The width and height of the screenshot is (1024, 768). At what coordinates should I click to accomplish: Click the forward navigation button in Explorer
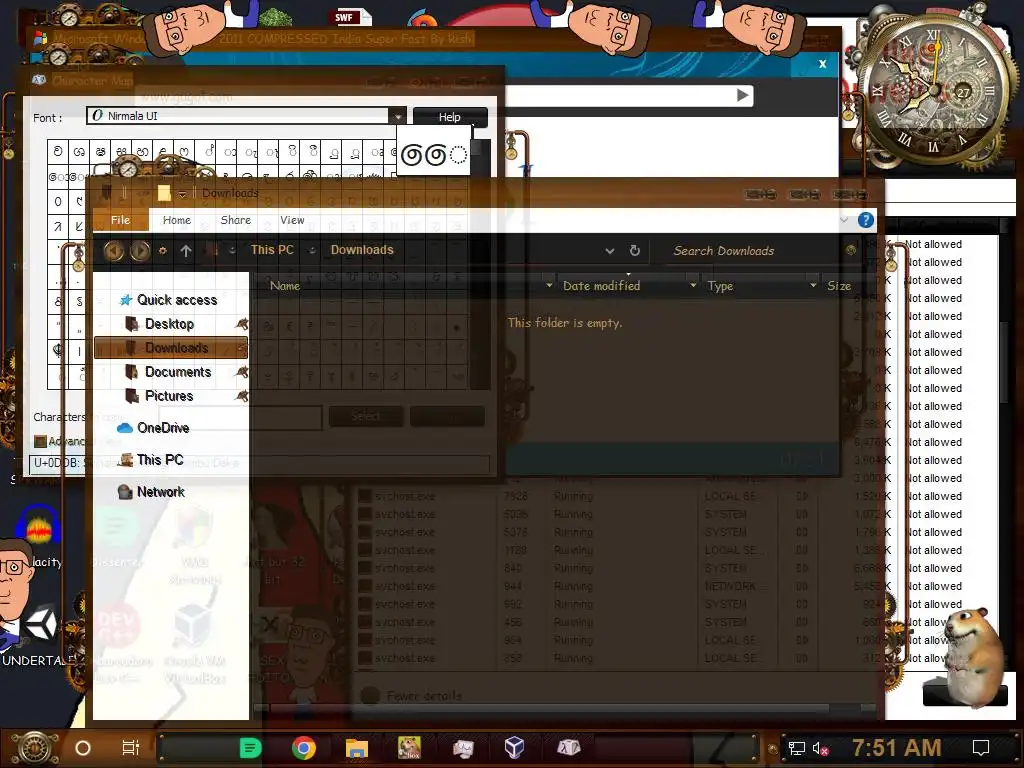click(140, 251)
